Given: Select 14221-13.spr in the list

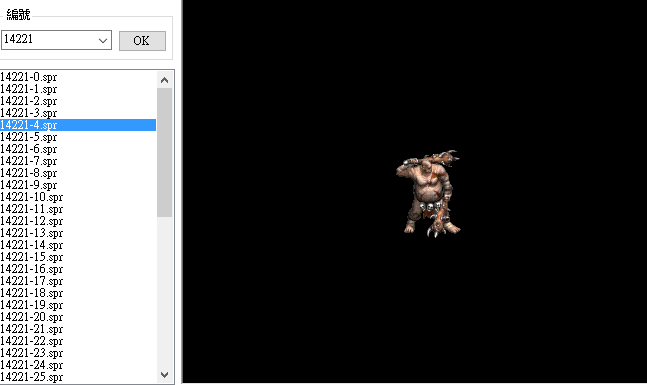Looking at the screenshot, I should click(78, 233).
